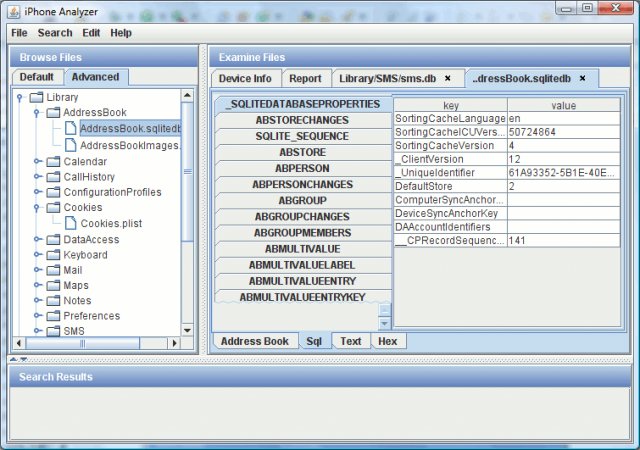Close the ..dressBook.sqlitedb tab
The height and width of the screenshot is (450, 640).
[582, 78]
